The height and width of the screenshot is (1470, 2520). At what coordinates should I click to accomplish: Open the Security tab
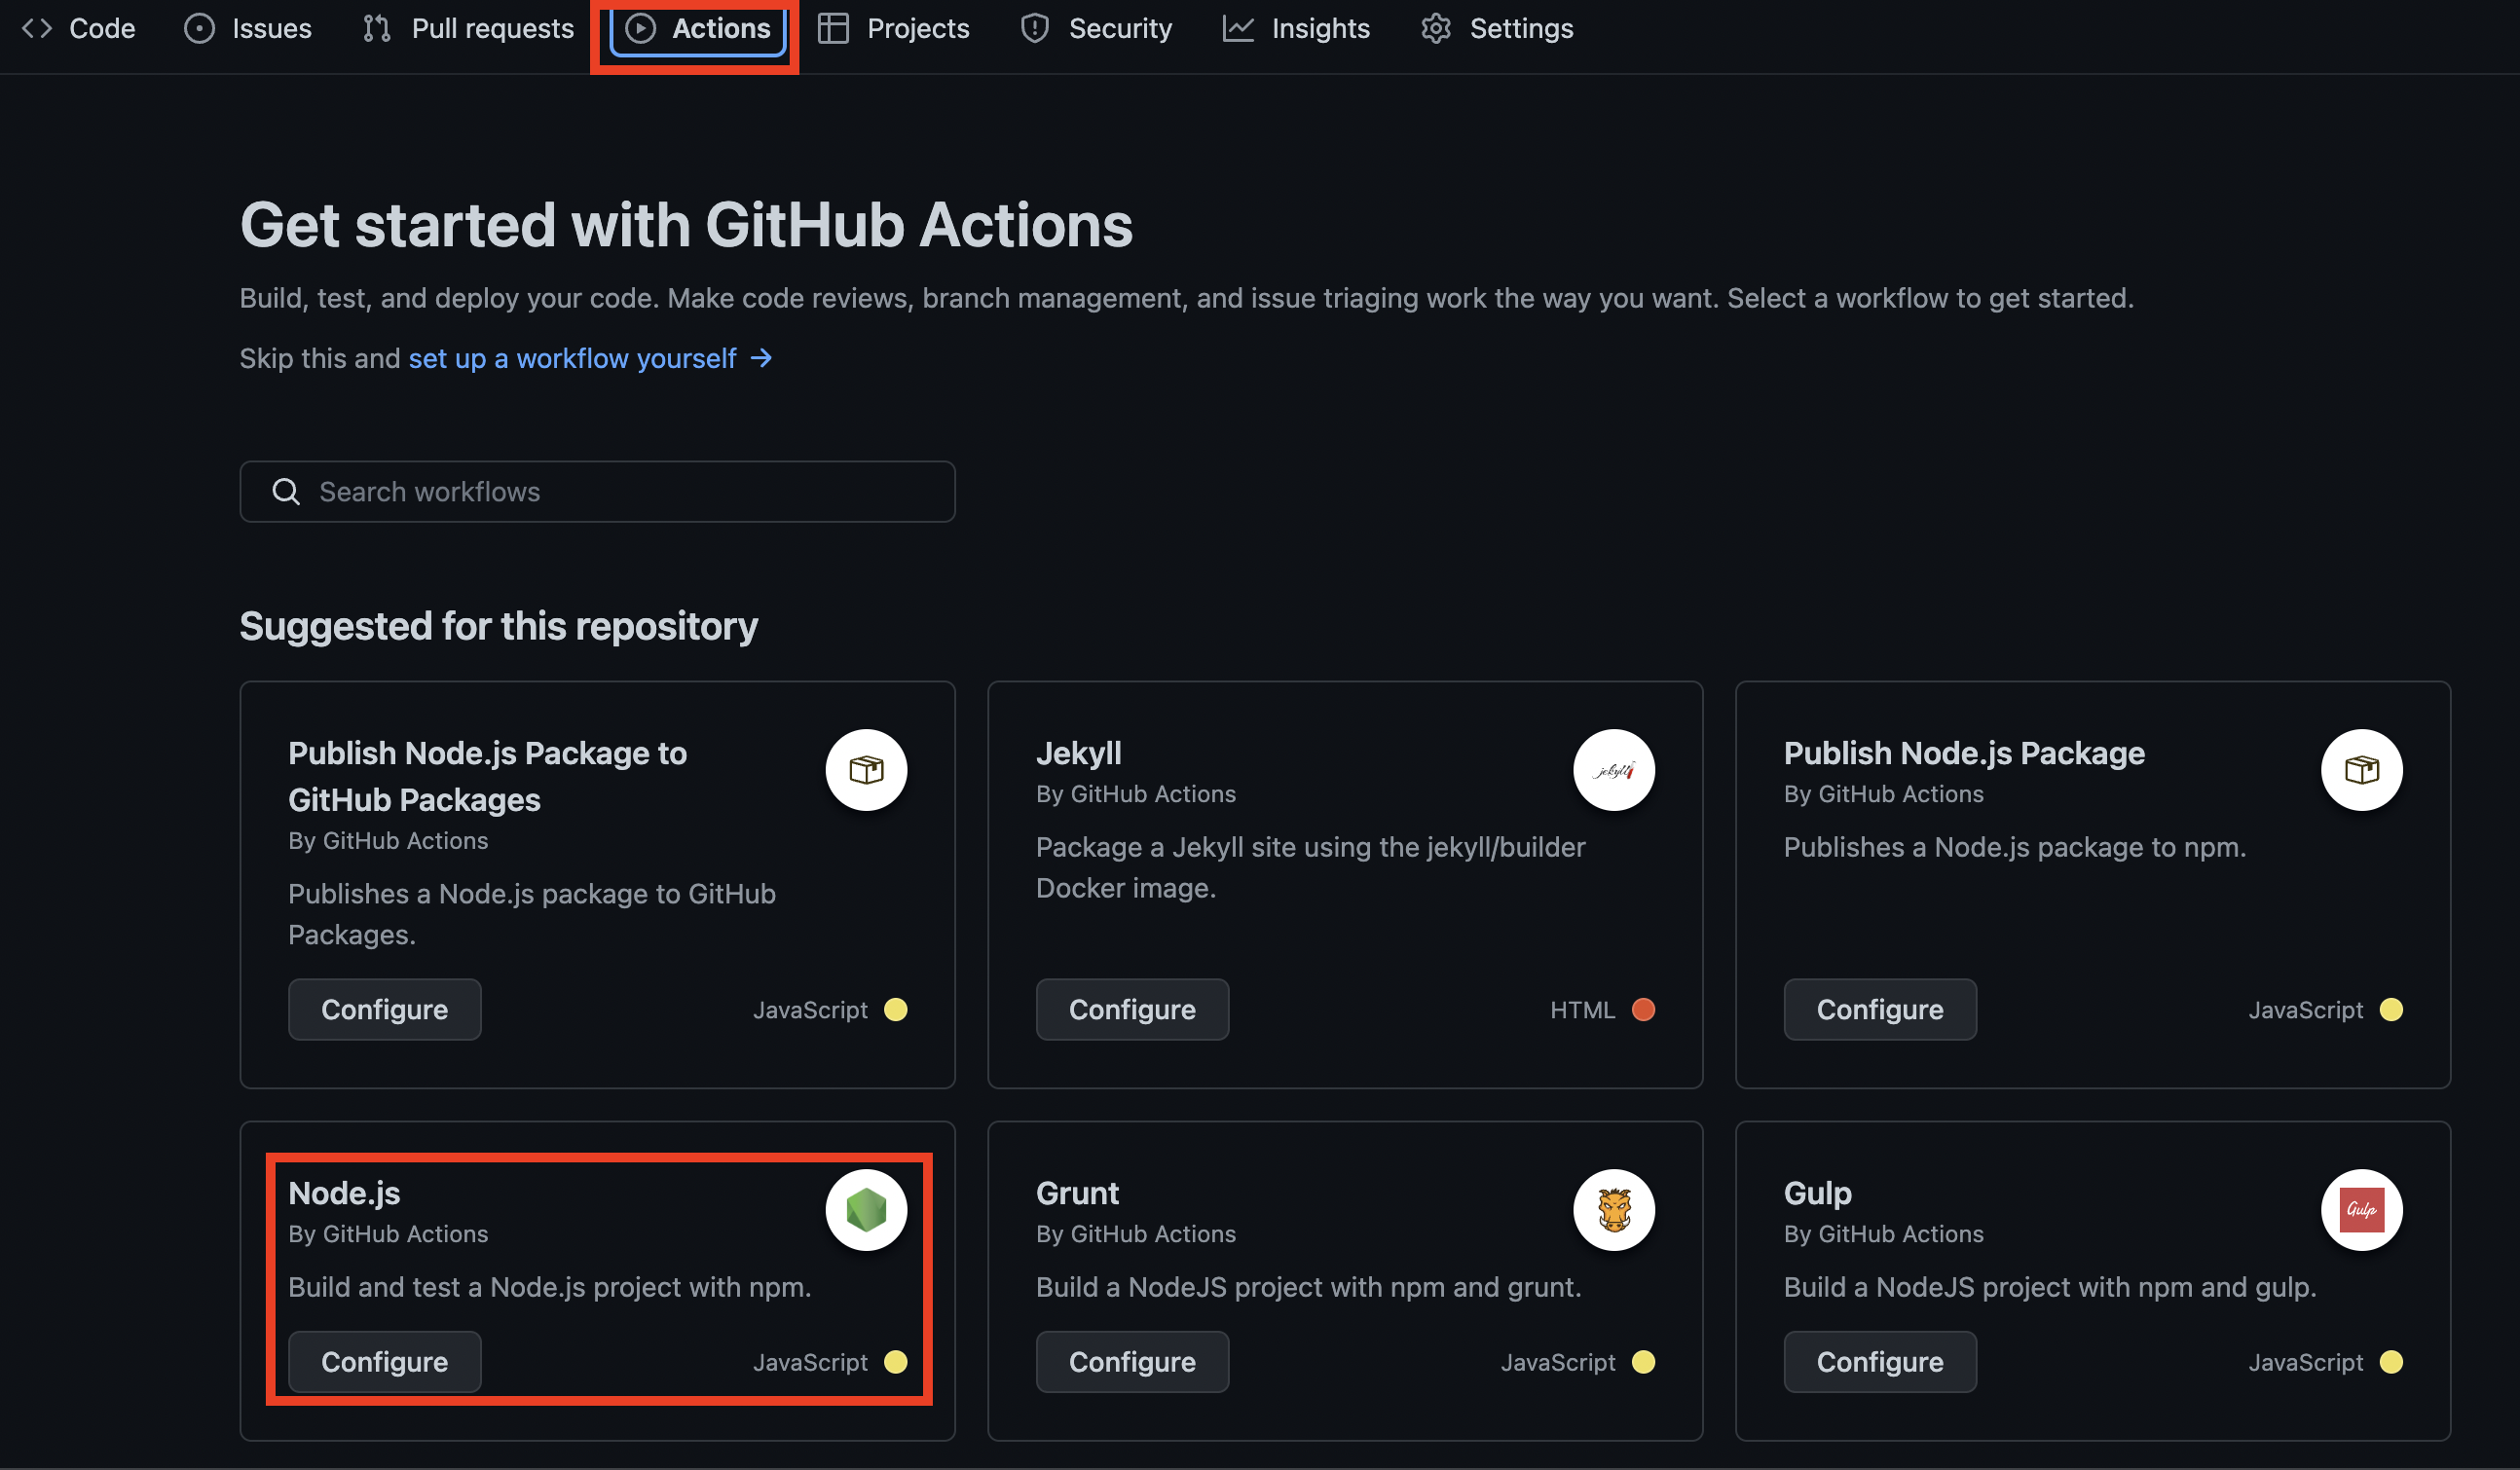click(x=1096, y=28)
